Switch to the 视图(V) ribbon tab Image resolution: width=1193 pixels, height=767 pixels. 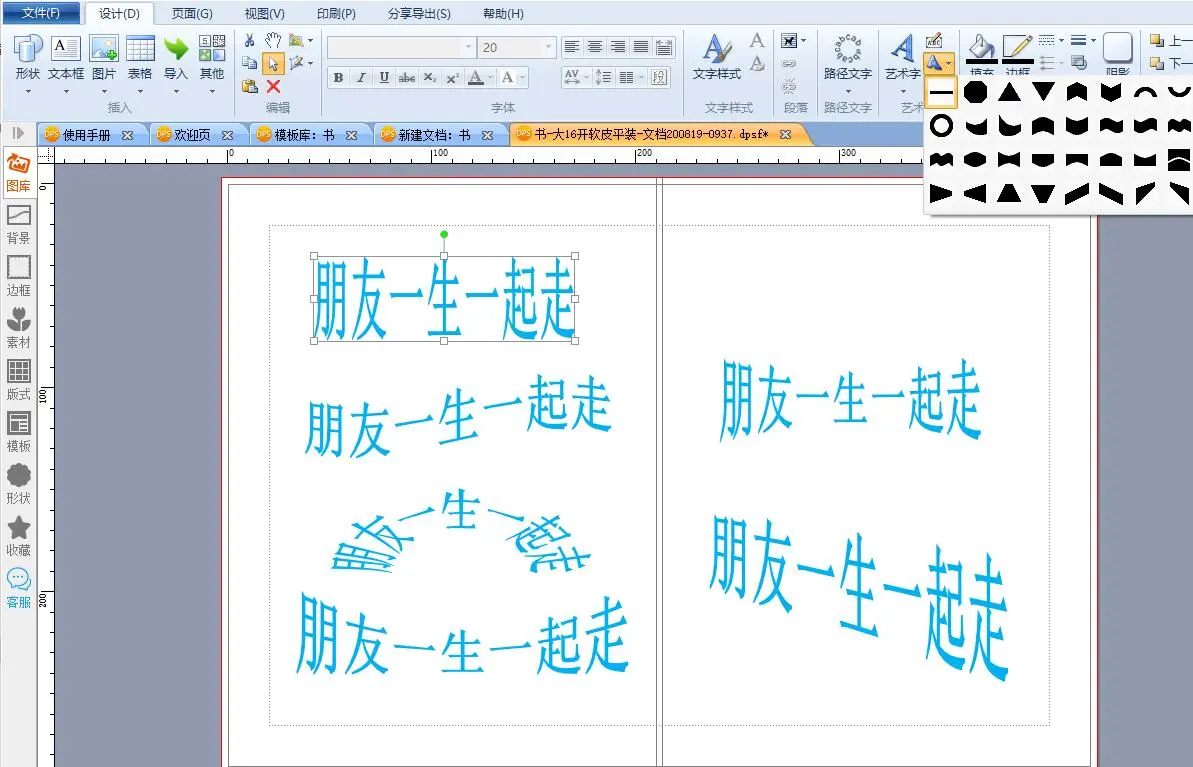tap(264, 13)
